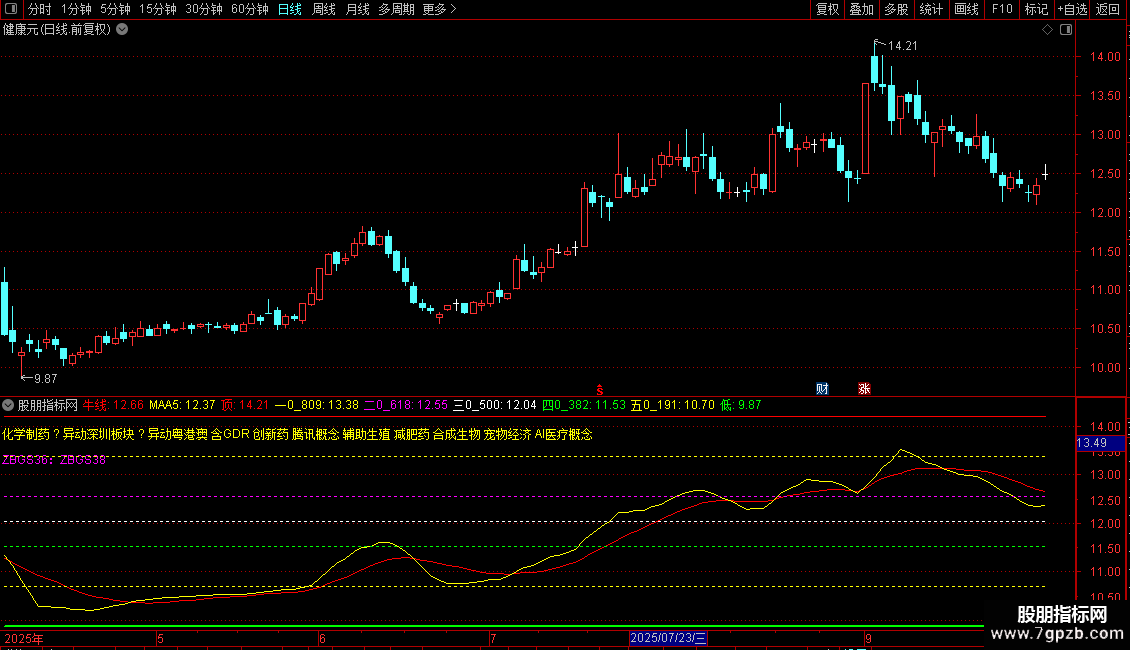Select the 分时 intraday tab

click(x=39, y=9)
